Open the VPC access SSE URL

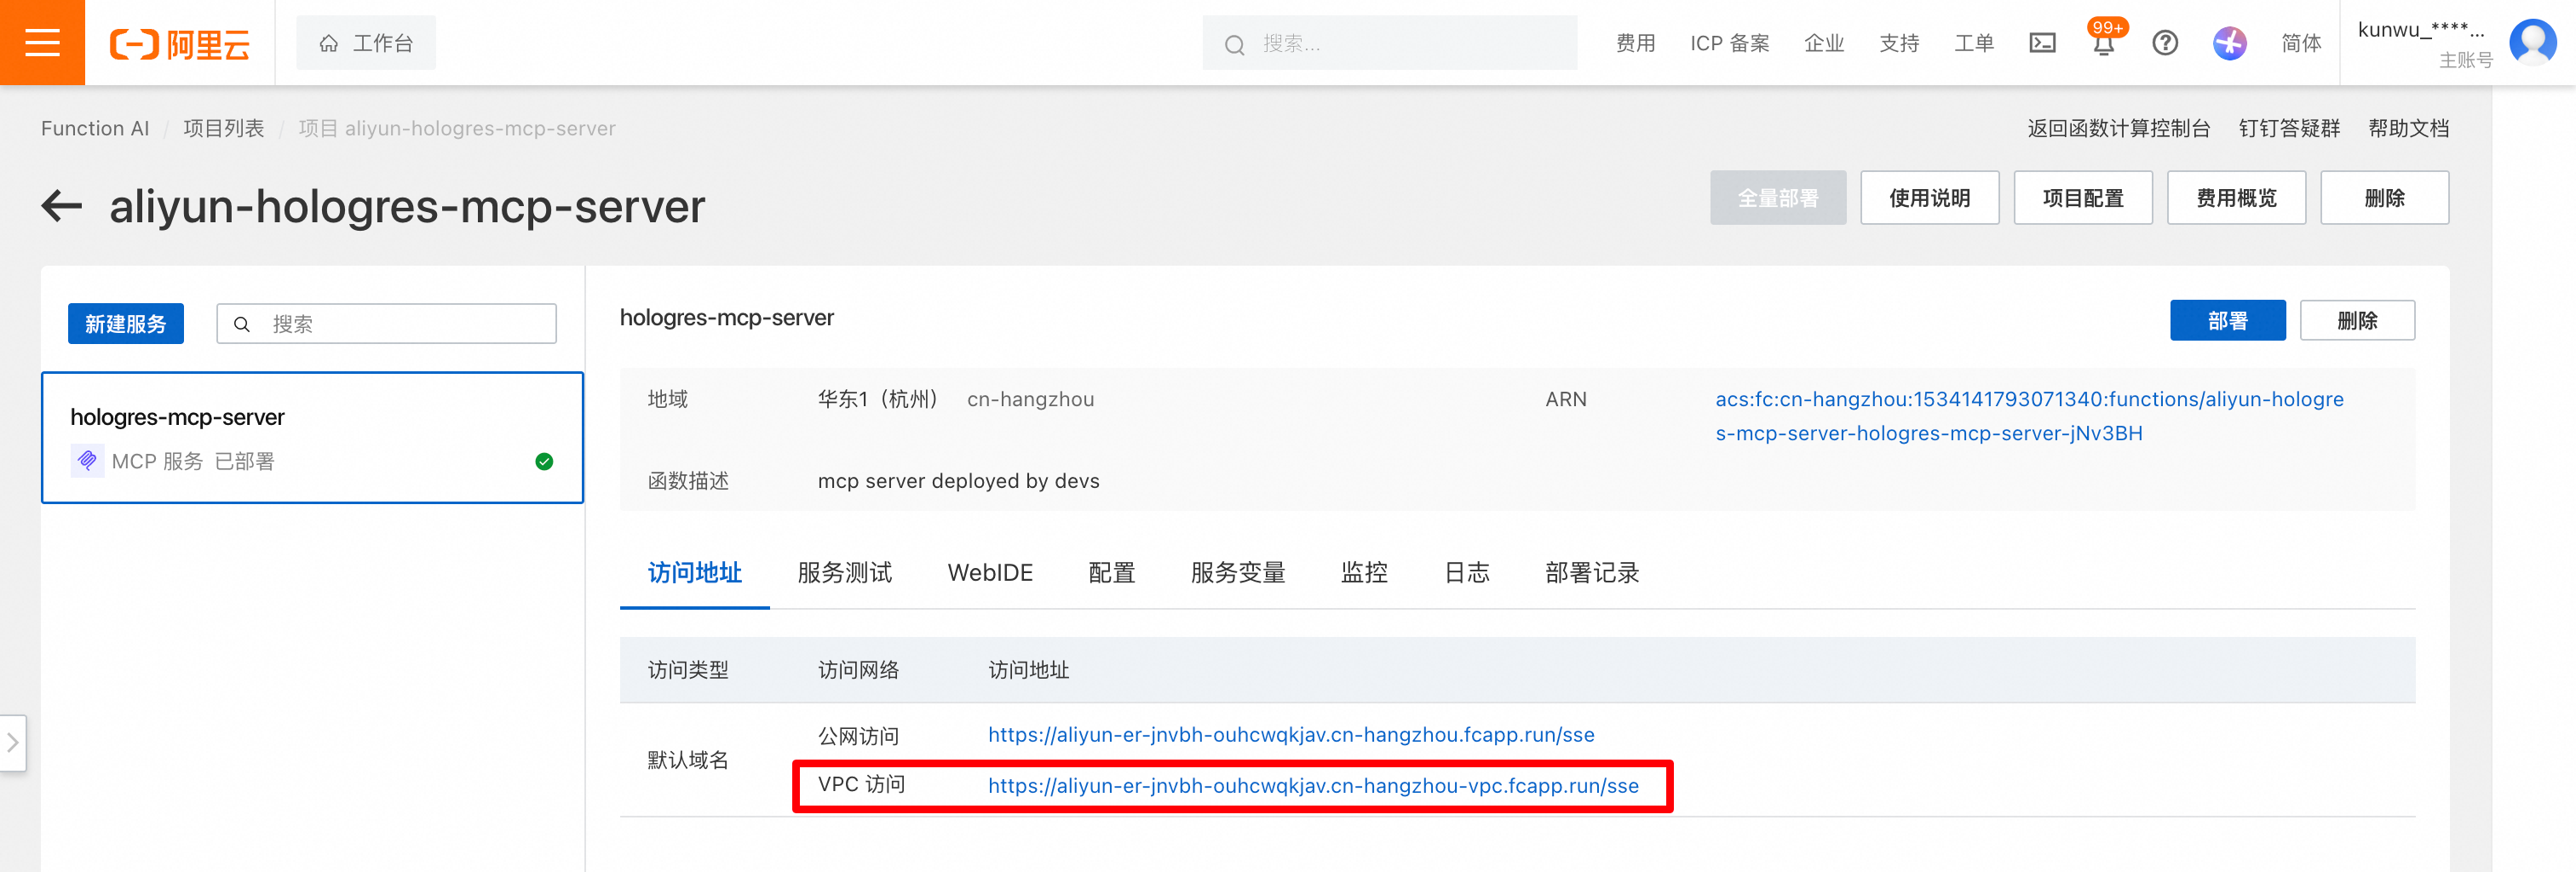pos(1313,785)
